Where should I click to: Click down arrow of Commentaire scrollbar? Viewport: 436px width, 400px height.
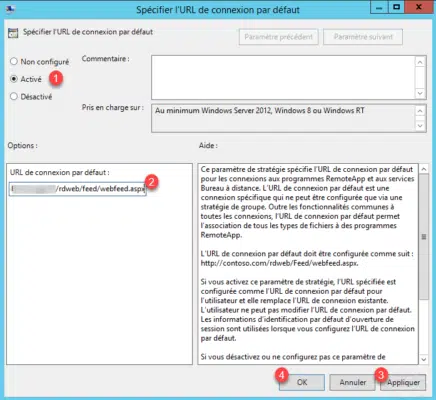(420, 93)
